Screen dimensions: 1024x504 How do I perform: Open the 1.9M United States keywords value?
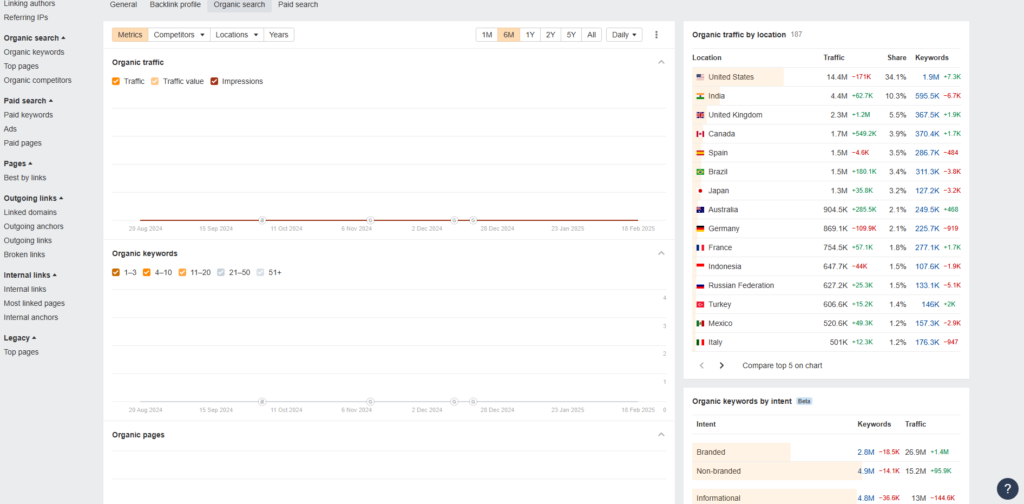coord(931,77)
